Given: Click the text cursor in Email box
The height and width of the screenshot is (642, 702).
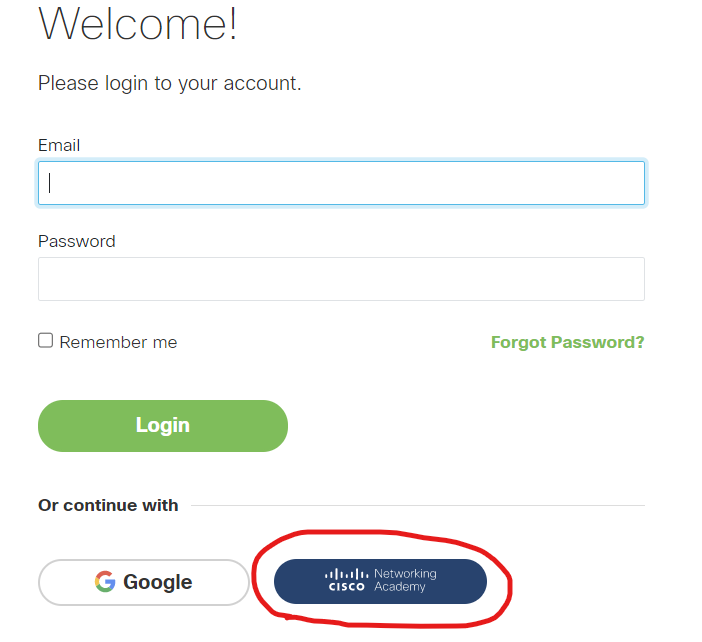Looking at the screenshot, I should 50,183.
